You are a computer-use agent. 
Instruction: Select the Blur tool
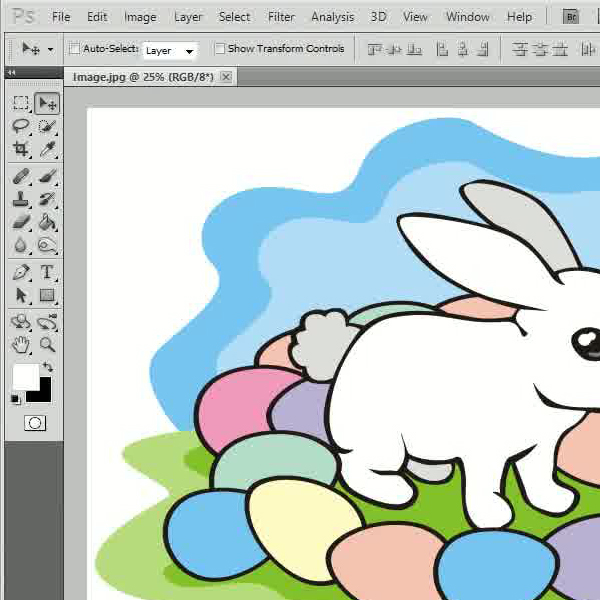(21, 245)
